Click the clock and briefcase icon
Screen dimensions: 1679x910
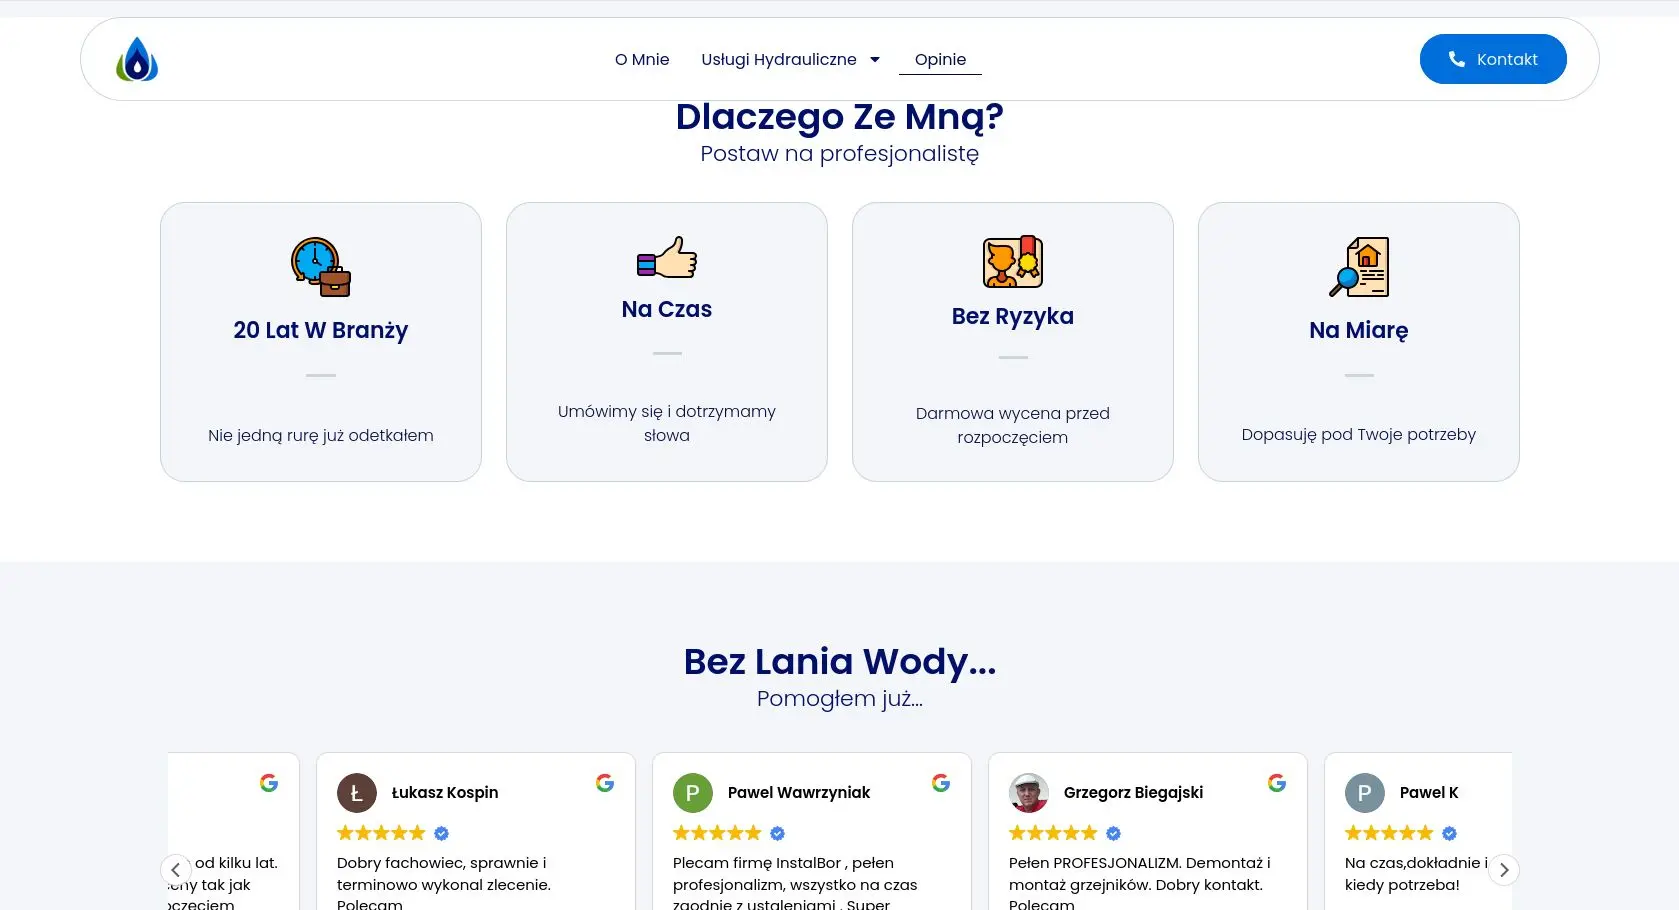pos(321,267)
